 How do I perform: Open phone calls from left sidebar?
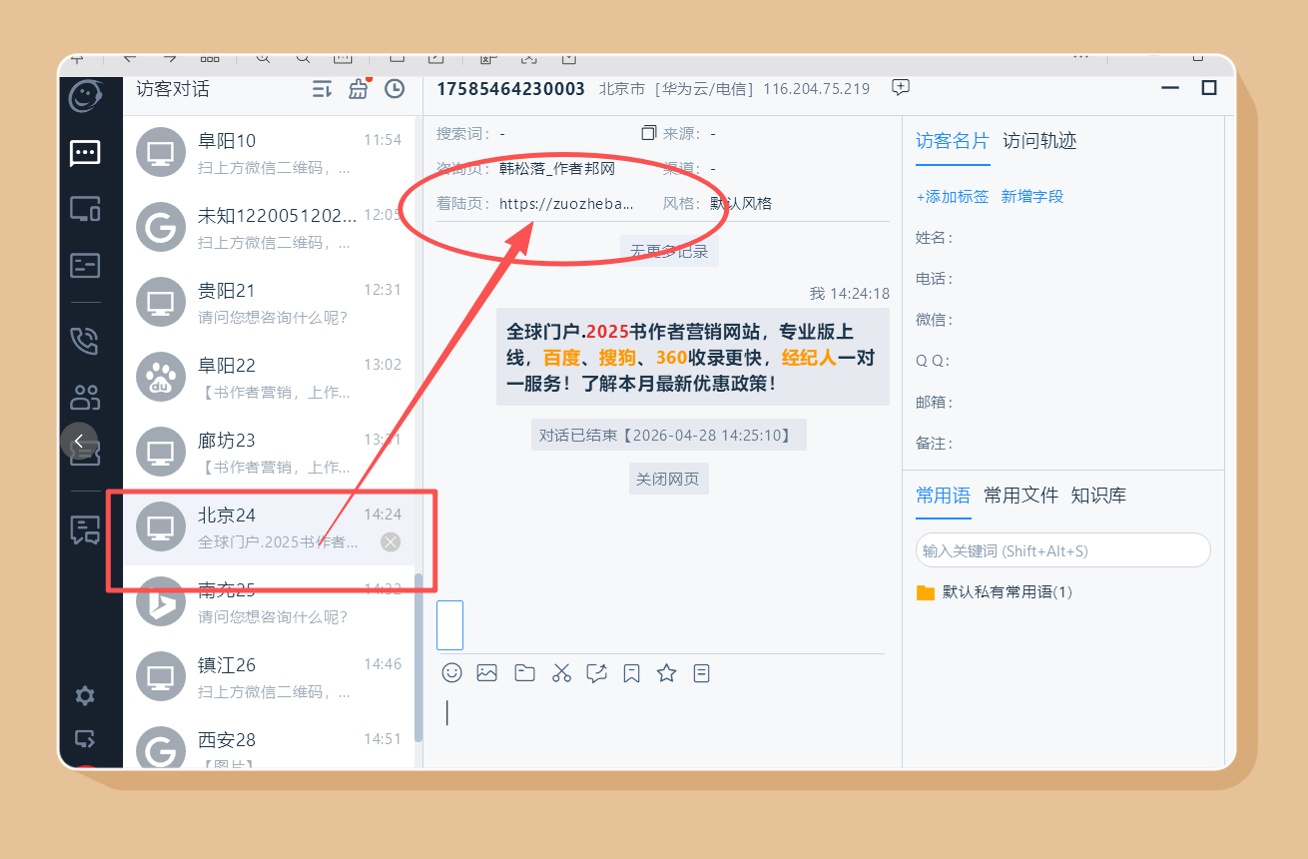[x=85, y=340]
